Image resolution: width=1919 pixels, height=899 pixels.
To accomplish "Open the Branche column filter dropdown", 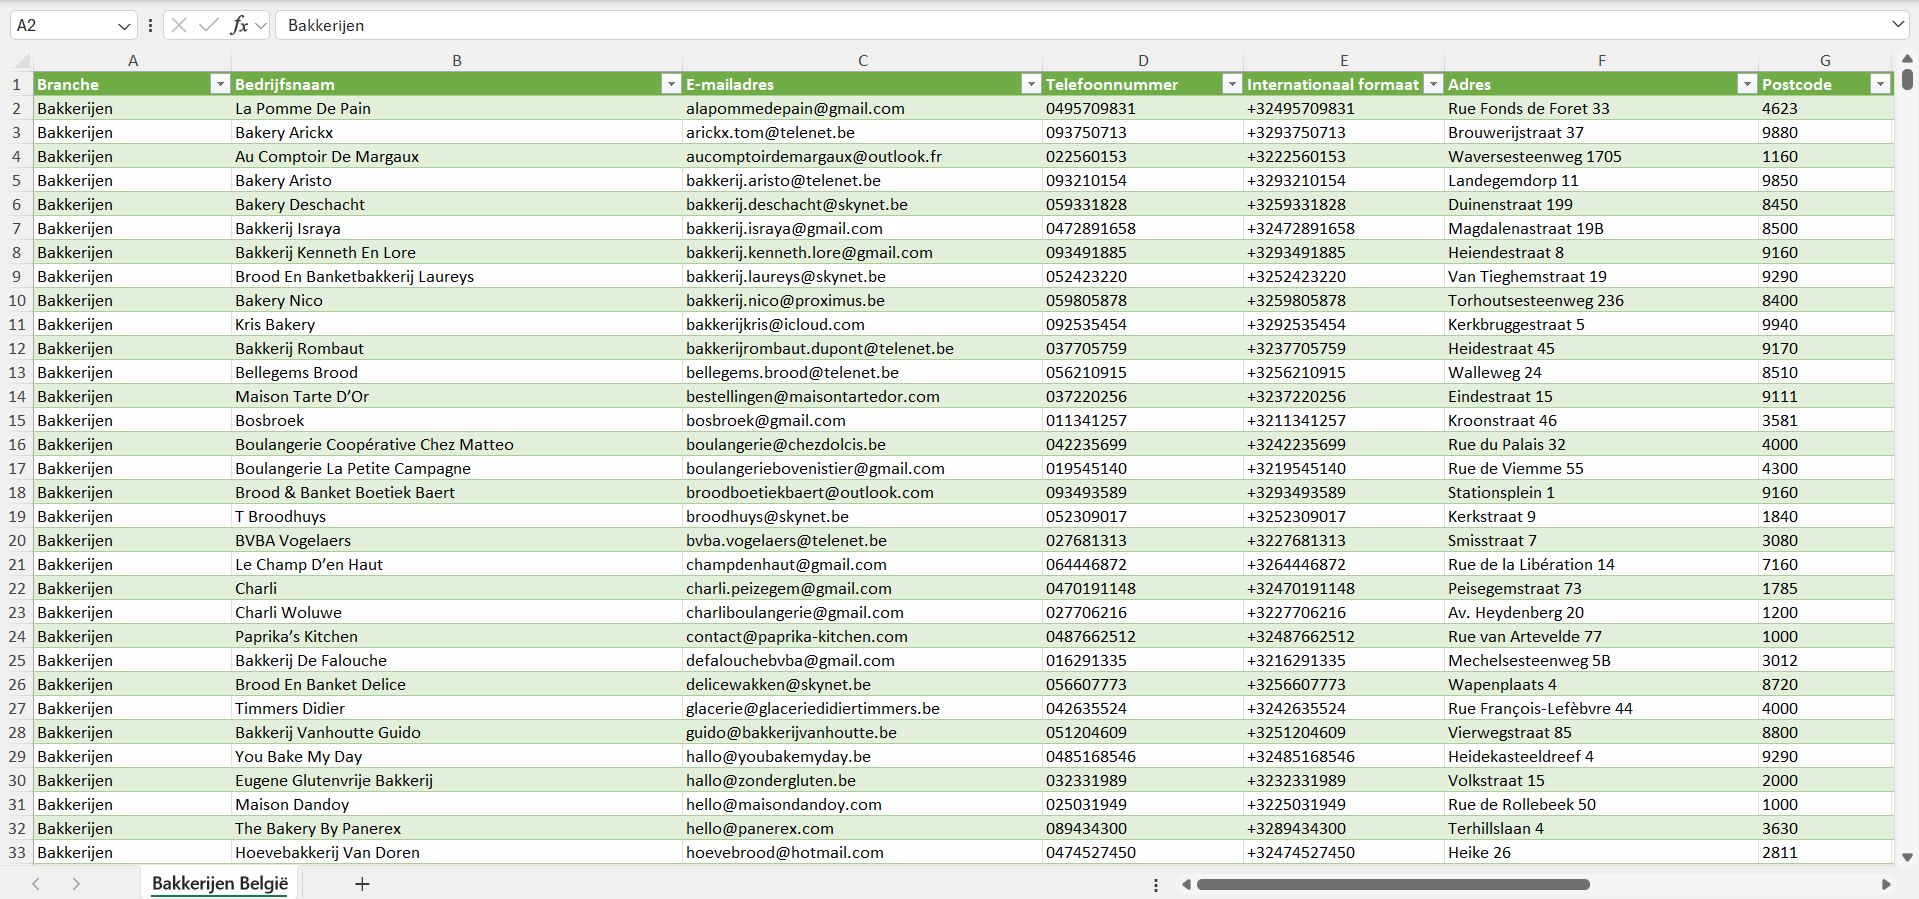I will tap(220, 84).
